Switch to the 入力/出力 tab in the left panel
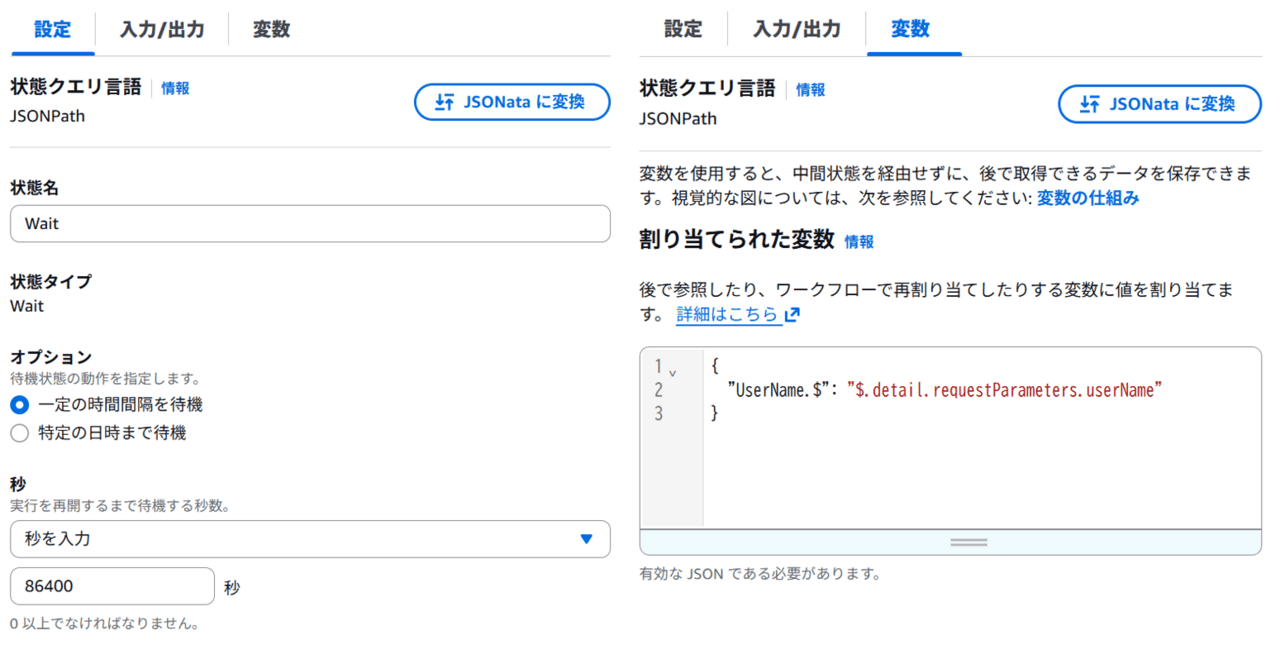The image size is (1280, 645). [x=162, y=29]
